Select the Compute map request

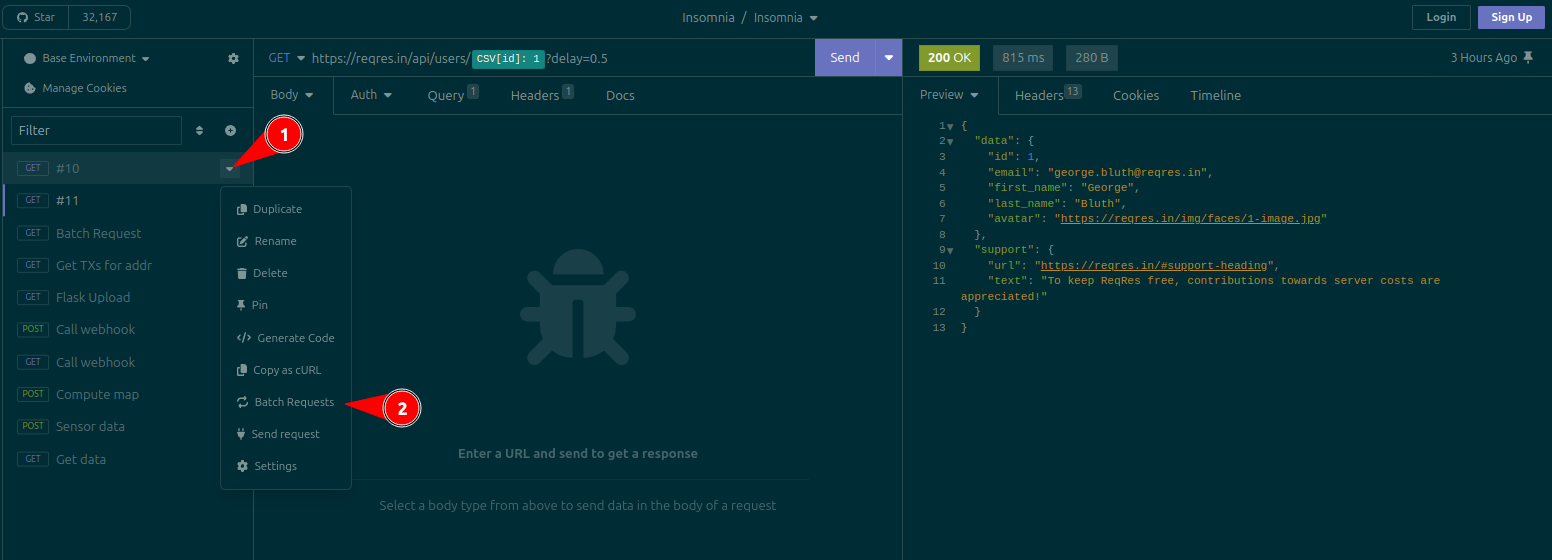pos(127,394)
